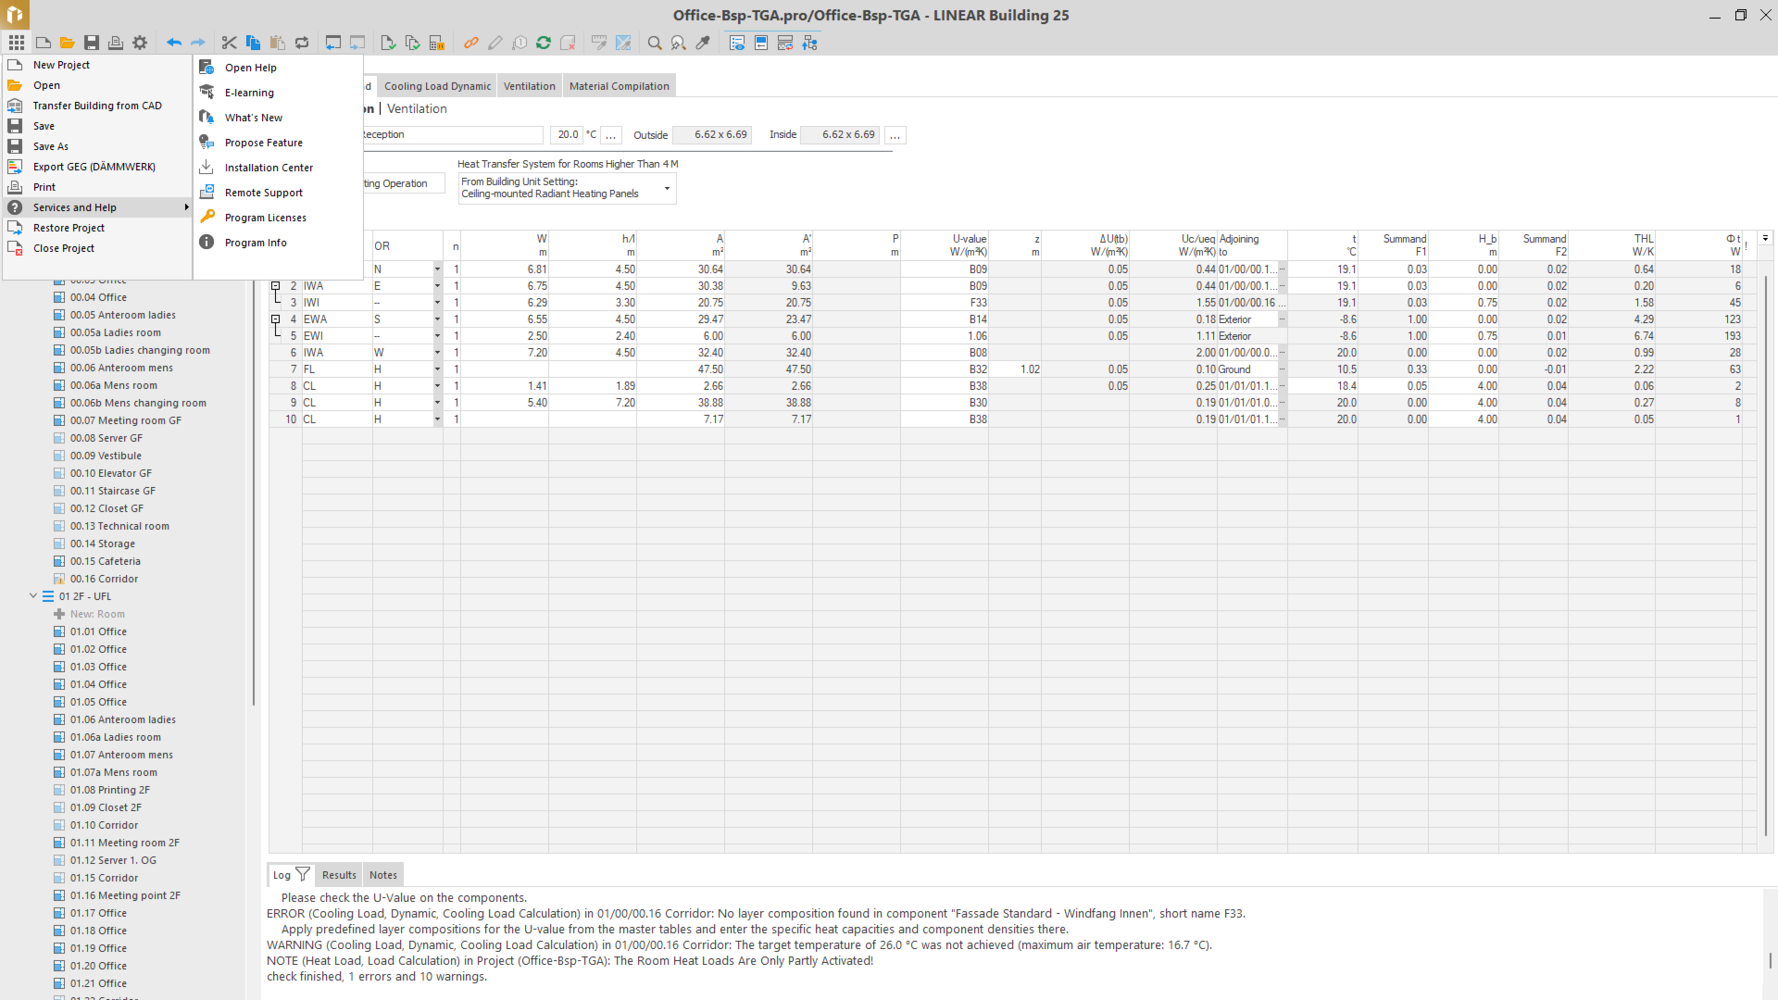Image resolution: width=1778 pixels, height=1000 pixels.
Task: Switch to Notes tab
Action: coord(383,875)
